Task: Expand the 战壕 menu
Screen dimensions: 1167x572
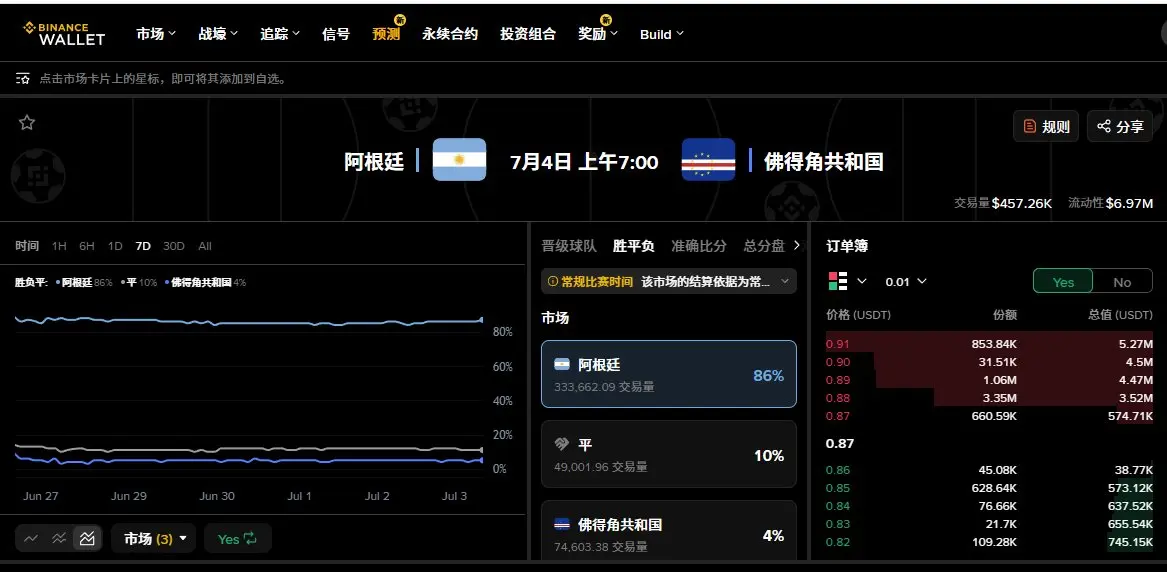Action: [218, 33]
